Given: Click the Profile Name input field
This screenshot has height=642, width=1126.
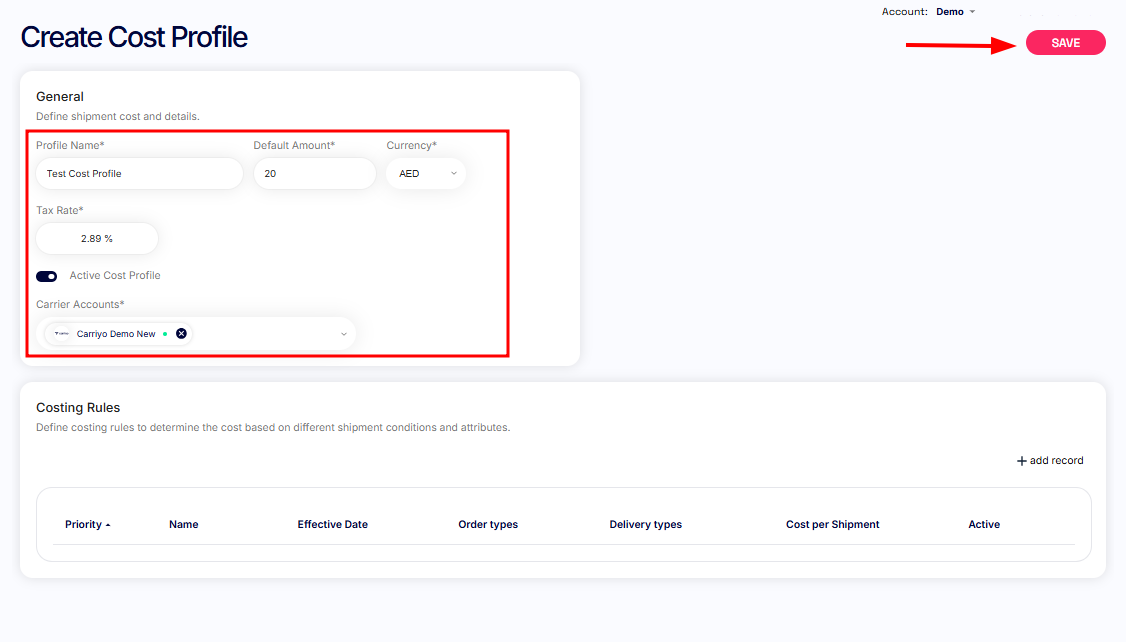Looking at the screenshot, I should 139,174.
